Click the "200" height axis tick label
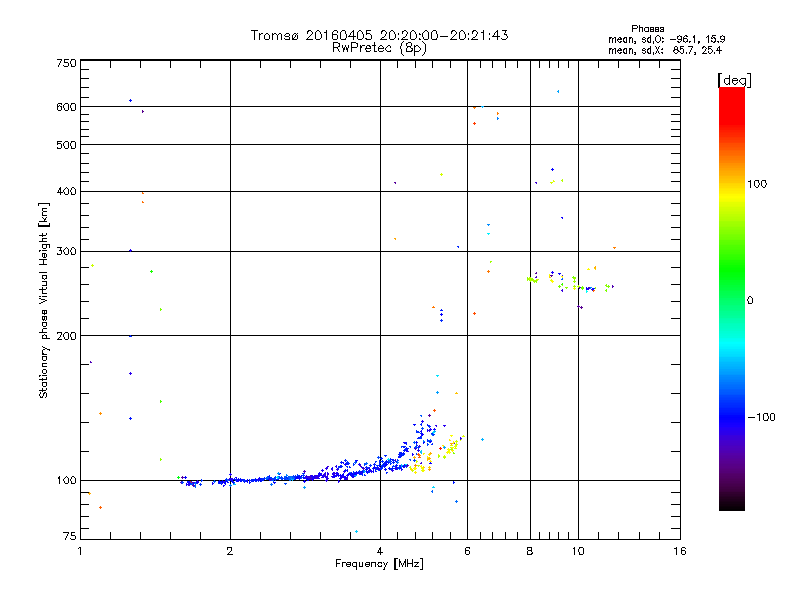Viewport: 800px width, 600px height. coord(66,336)
